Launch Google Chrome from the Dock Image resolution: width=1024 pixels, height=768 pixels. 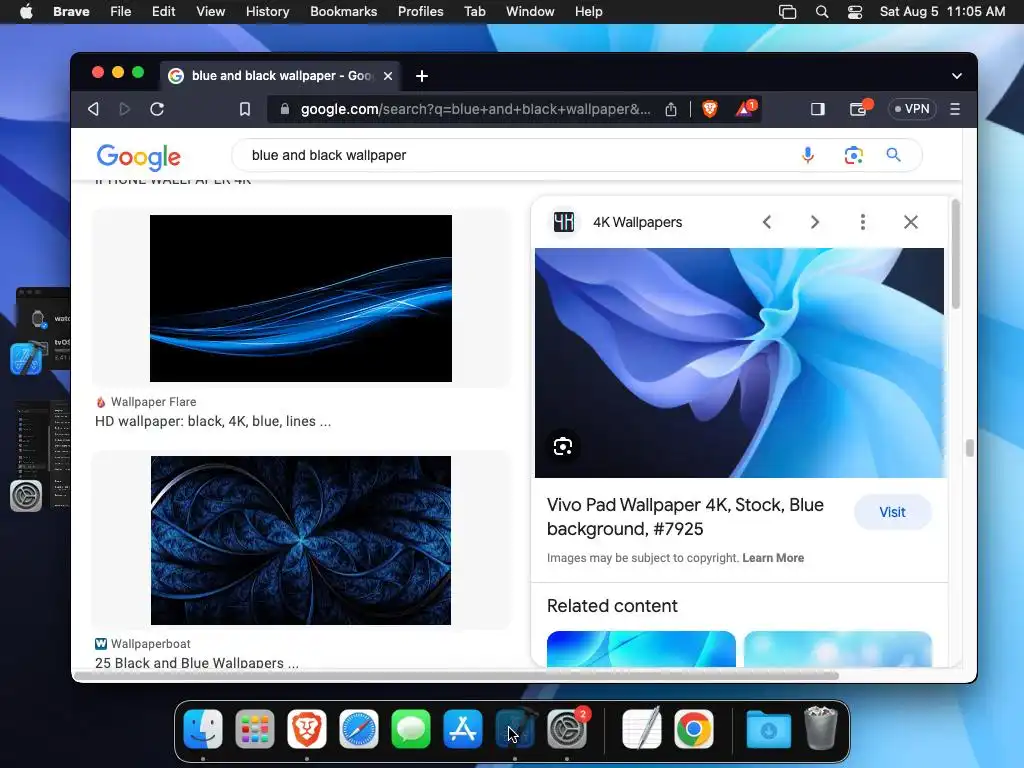pos(694,729)
